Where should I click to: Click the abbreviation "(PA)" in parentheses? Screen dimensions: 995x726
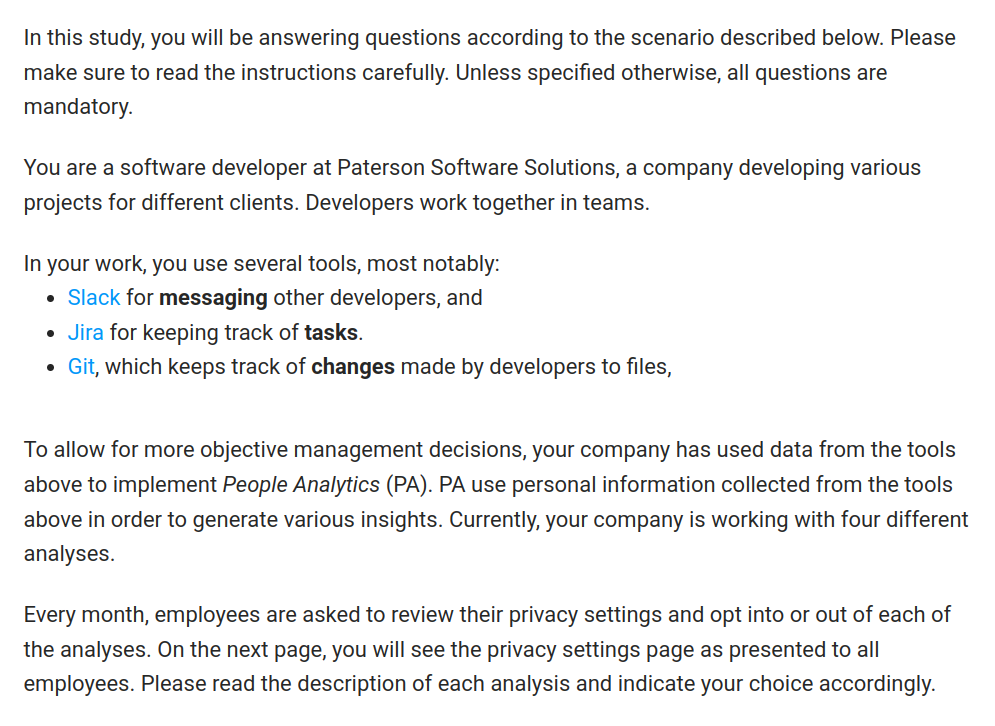[397, 485]
